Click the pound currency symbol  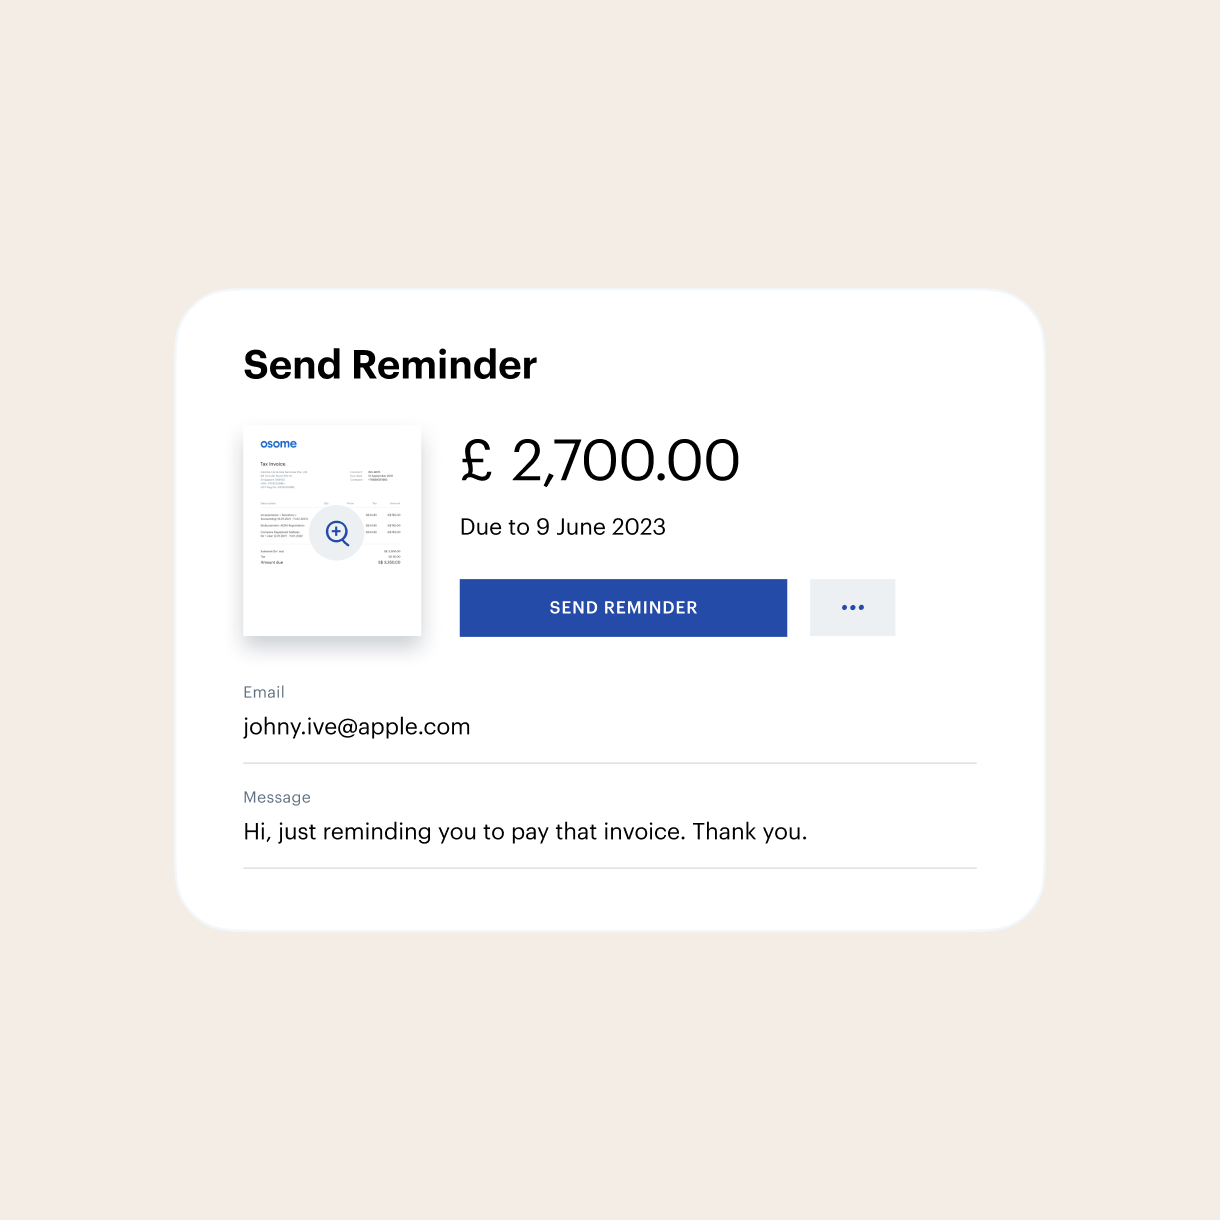477,461
